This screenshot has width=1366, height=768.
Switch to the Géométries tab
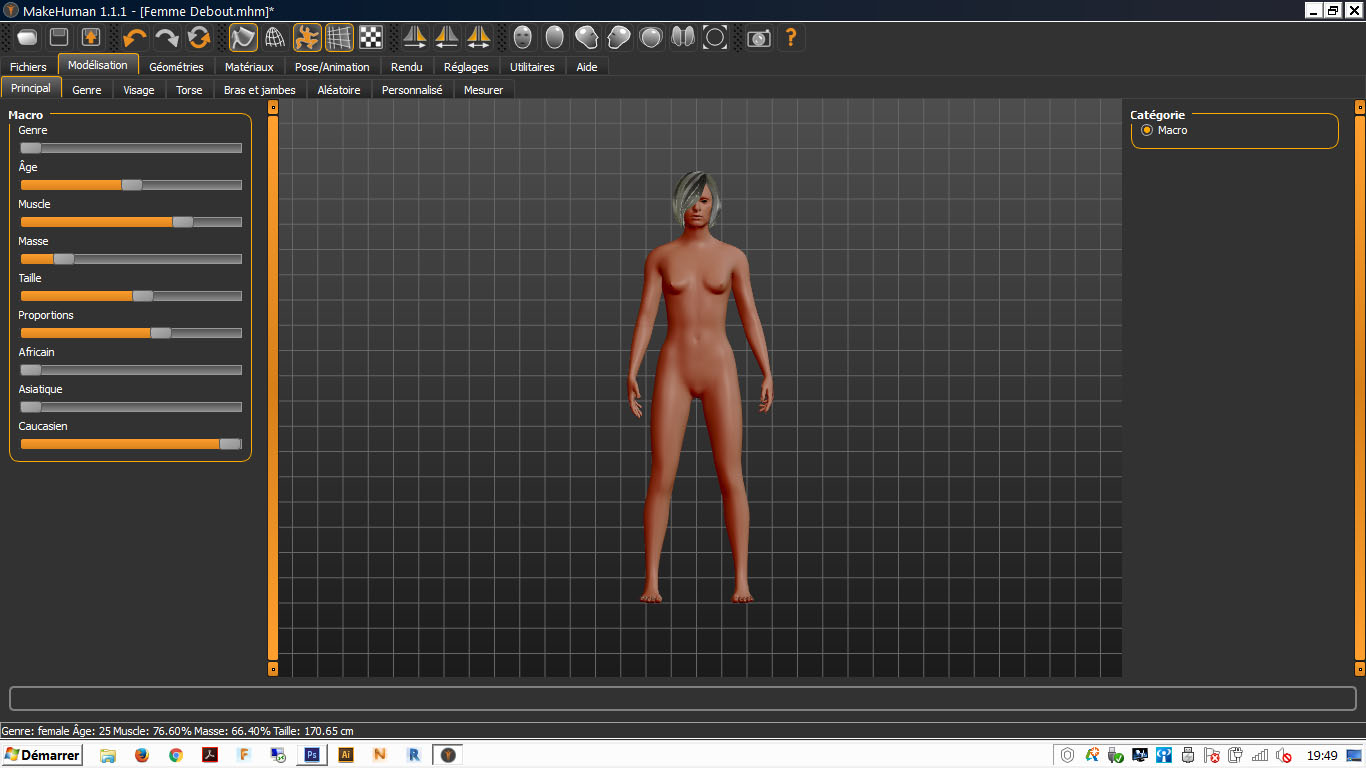[x=176, y=67]
